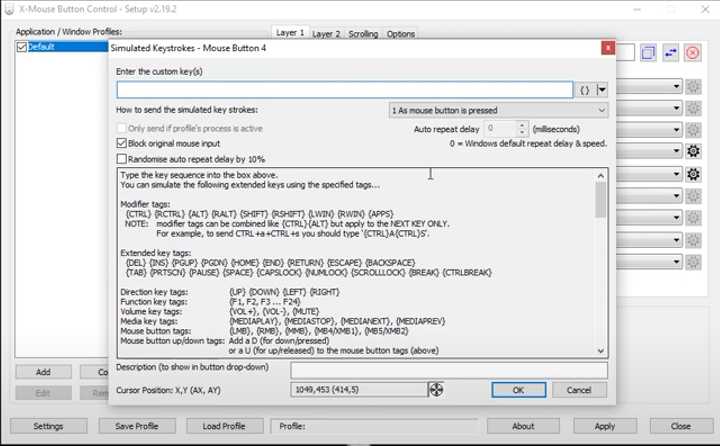
Task: Click the 'Modifier tags:' heading in help text
Action: tap(145, 204)
